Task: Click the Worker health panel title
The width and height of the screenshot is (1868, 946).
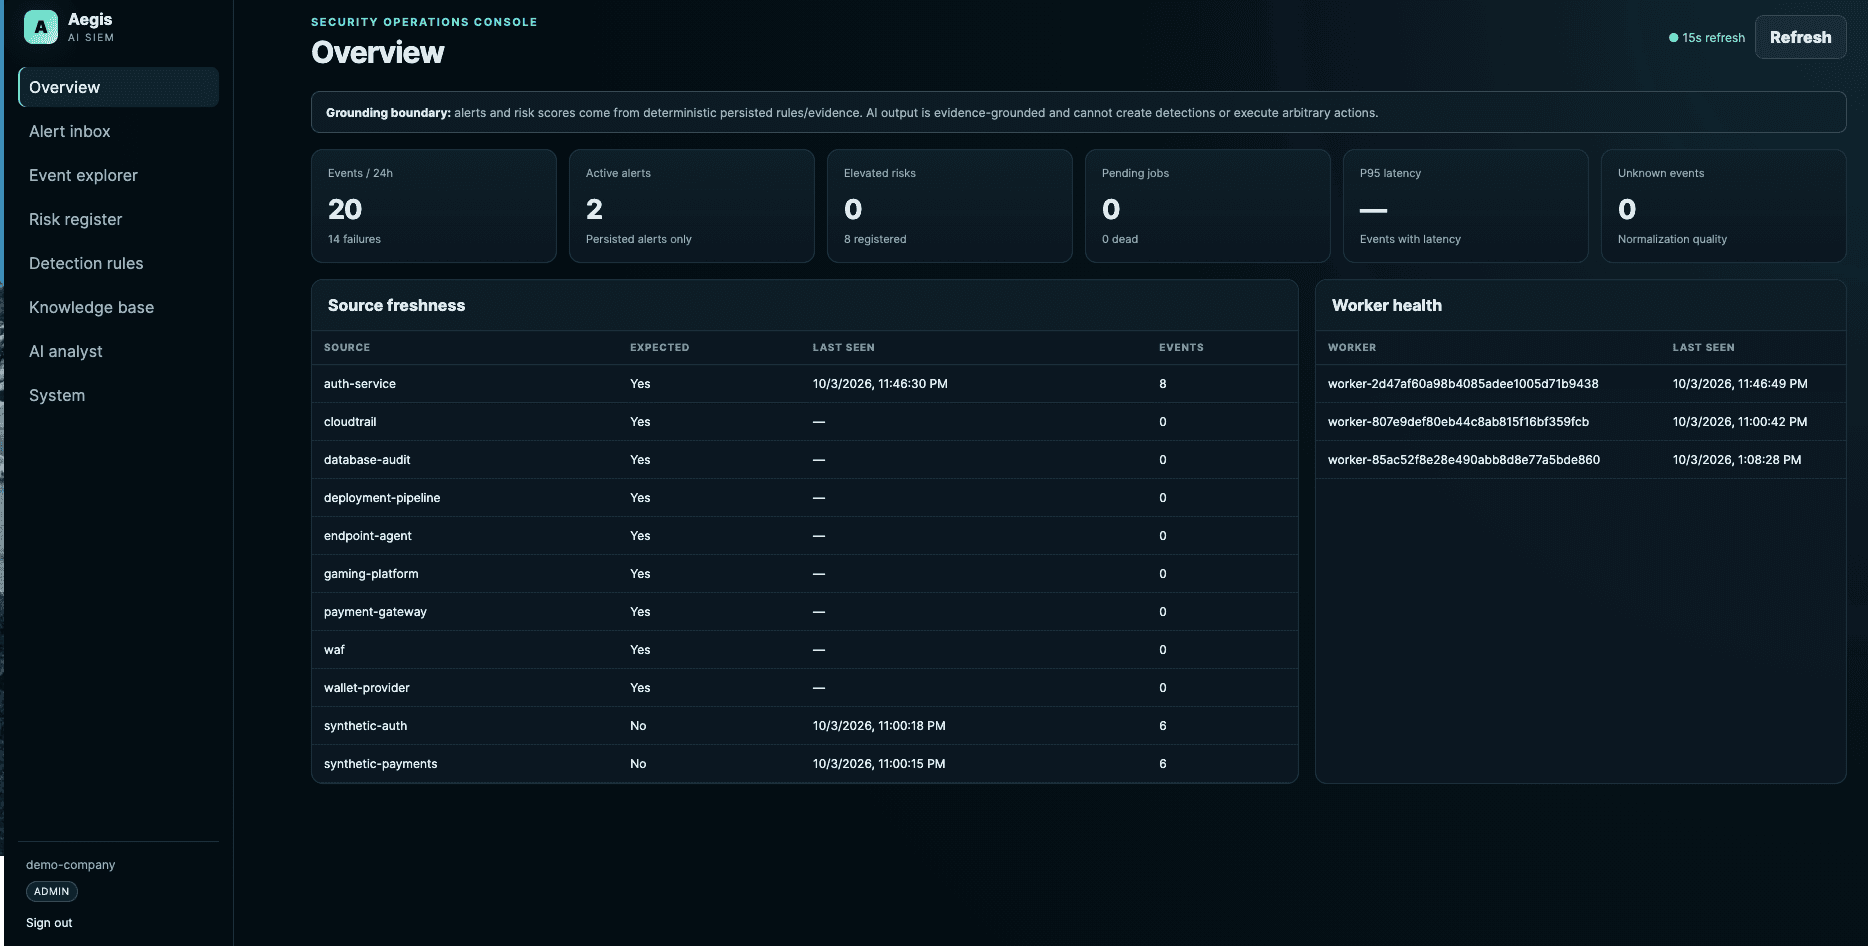Action: (1386, 305)
